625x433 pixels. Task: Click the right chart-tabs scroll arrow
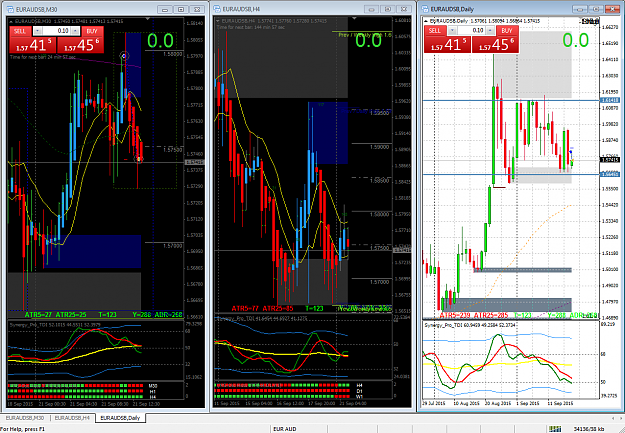click(620, 418)
